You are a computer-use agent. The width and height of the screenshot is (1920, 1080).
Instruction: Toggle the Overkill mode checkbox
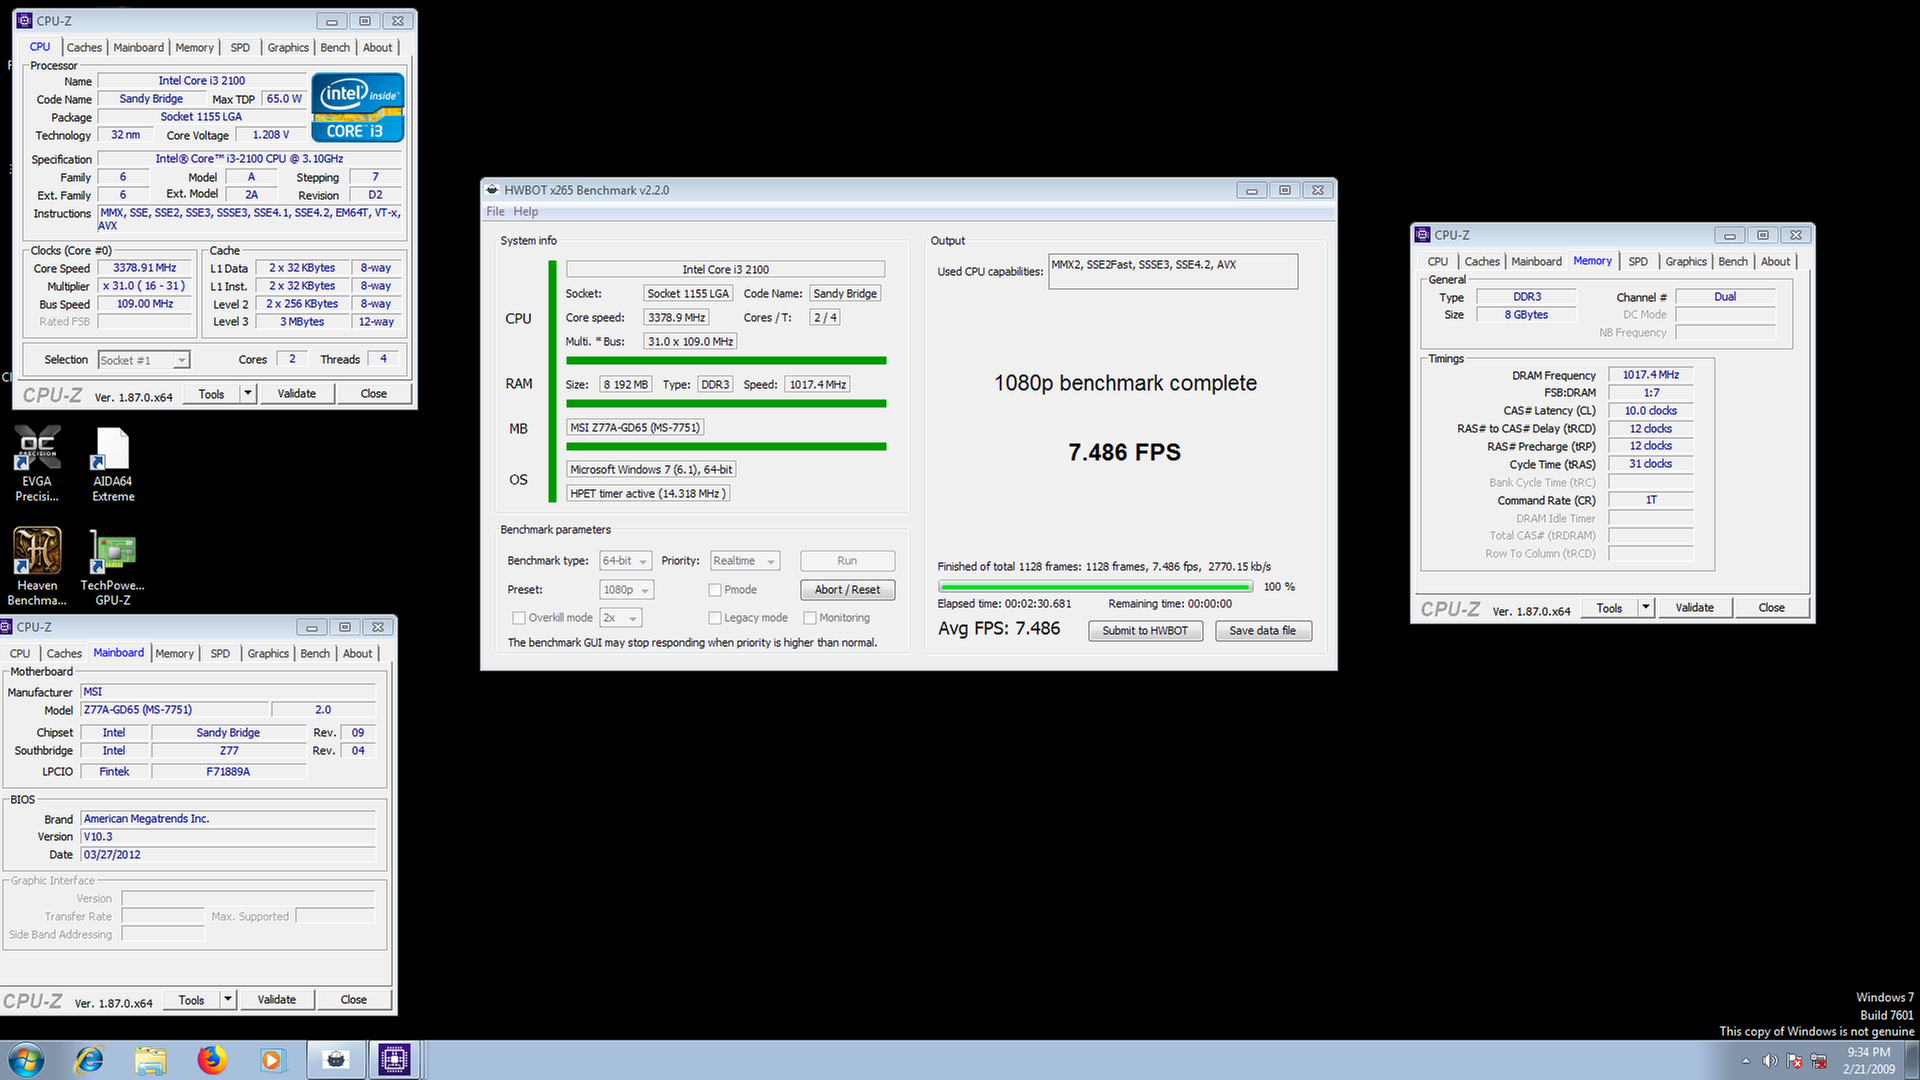[518, 618]
